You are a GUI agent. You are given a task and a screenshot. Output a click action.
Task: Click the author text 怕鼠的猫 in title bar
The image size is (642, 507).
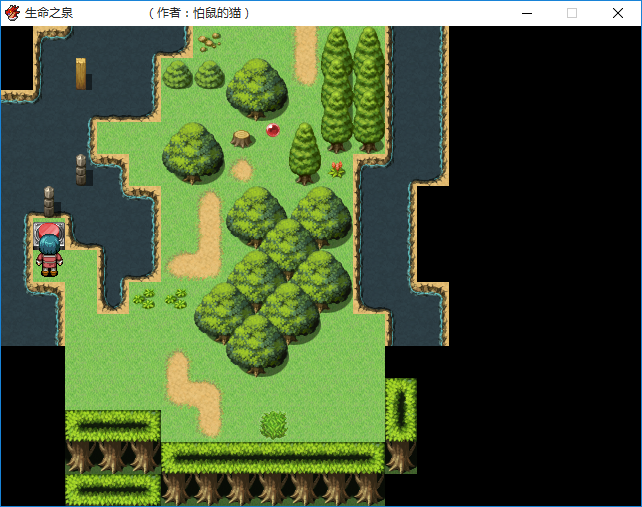click(217, 13)
